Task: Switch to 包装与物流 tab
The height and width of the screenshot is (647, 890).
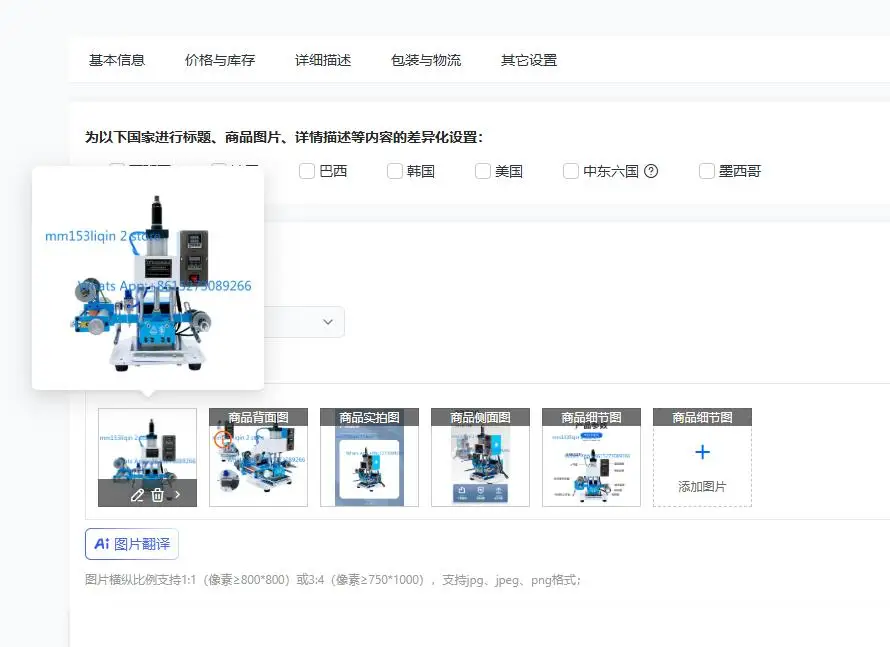Action: [426, 60]
